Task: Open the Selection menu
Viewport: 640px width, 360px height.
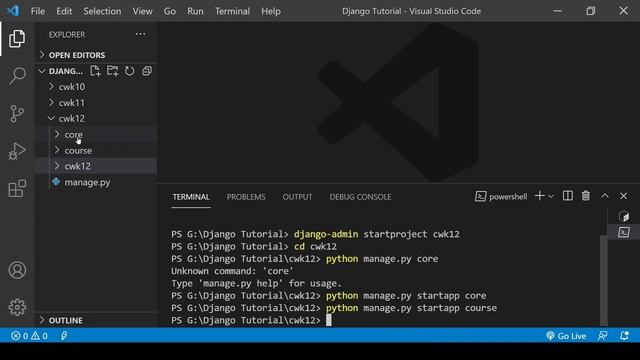Action: click(102, 11)
